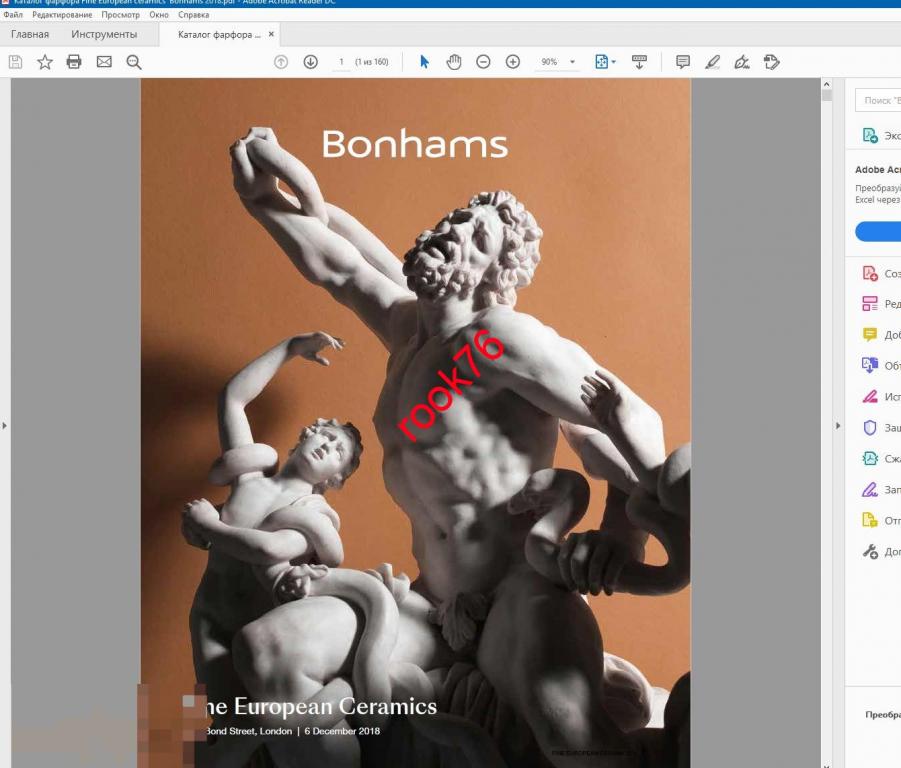Click the blue convert button in right panel
This screenshot has height=768, width=901.
[x=878, y=231]
